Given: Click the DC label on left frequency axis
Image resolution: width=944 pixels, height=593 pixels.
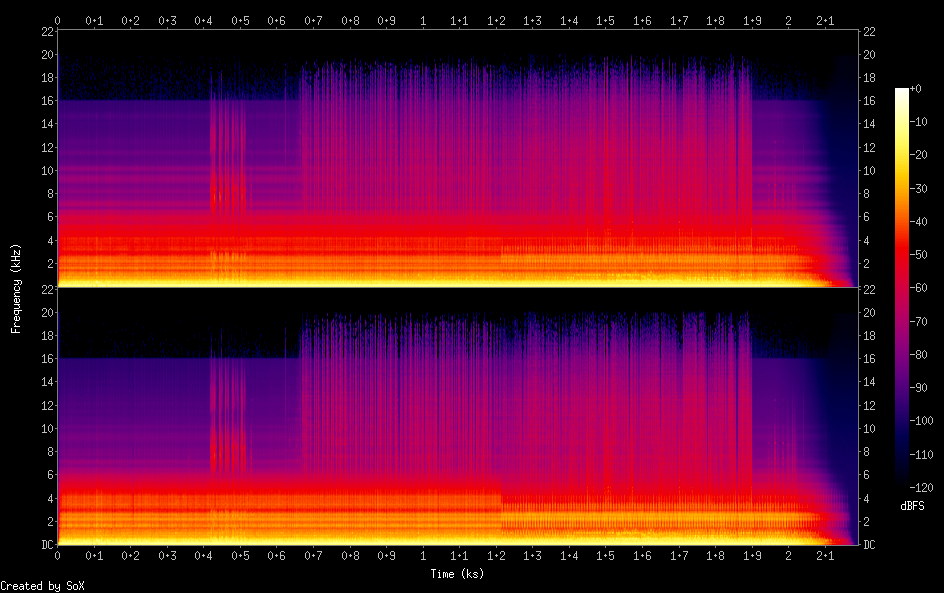Looking at the screenshot, I should pyautogui.click(x=47, y=544).
